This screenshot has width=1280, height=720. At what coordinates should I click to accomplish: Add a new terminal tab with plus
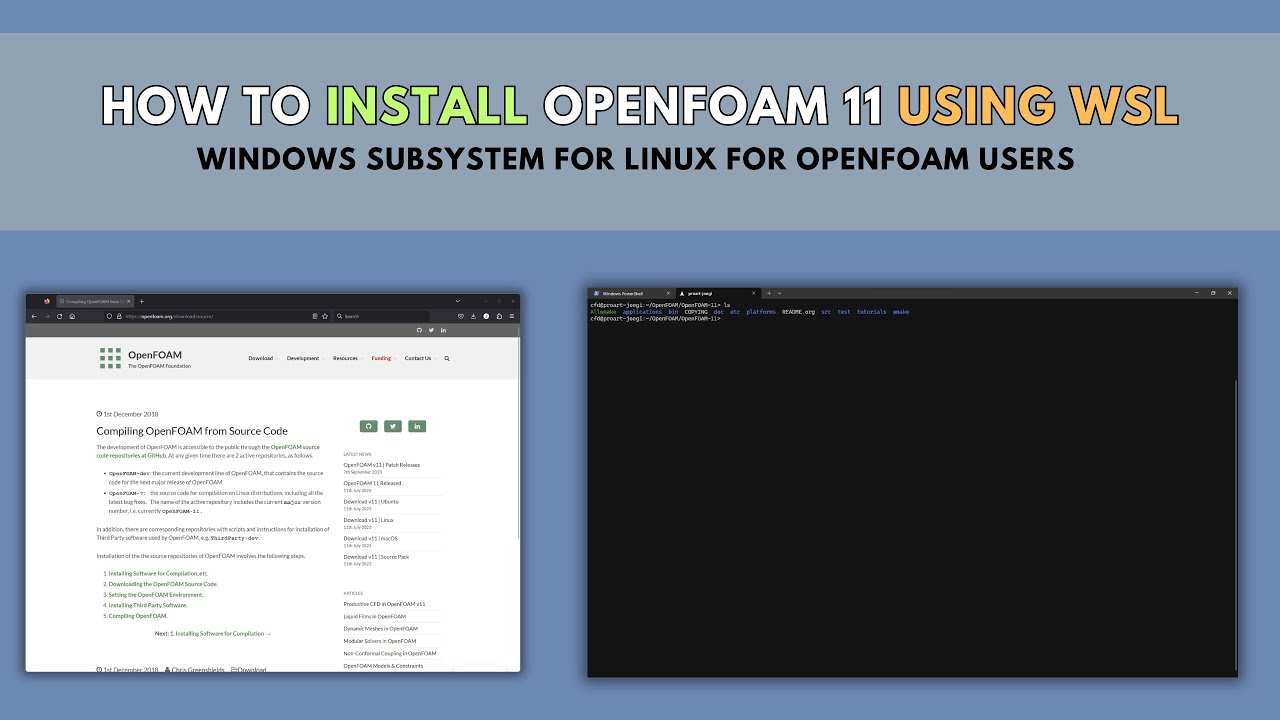click(769, 293)
